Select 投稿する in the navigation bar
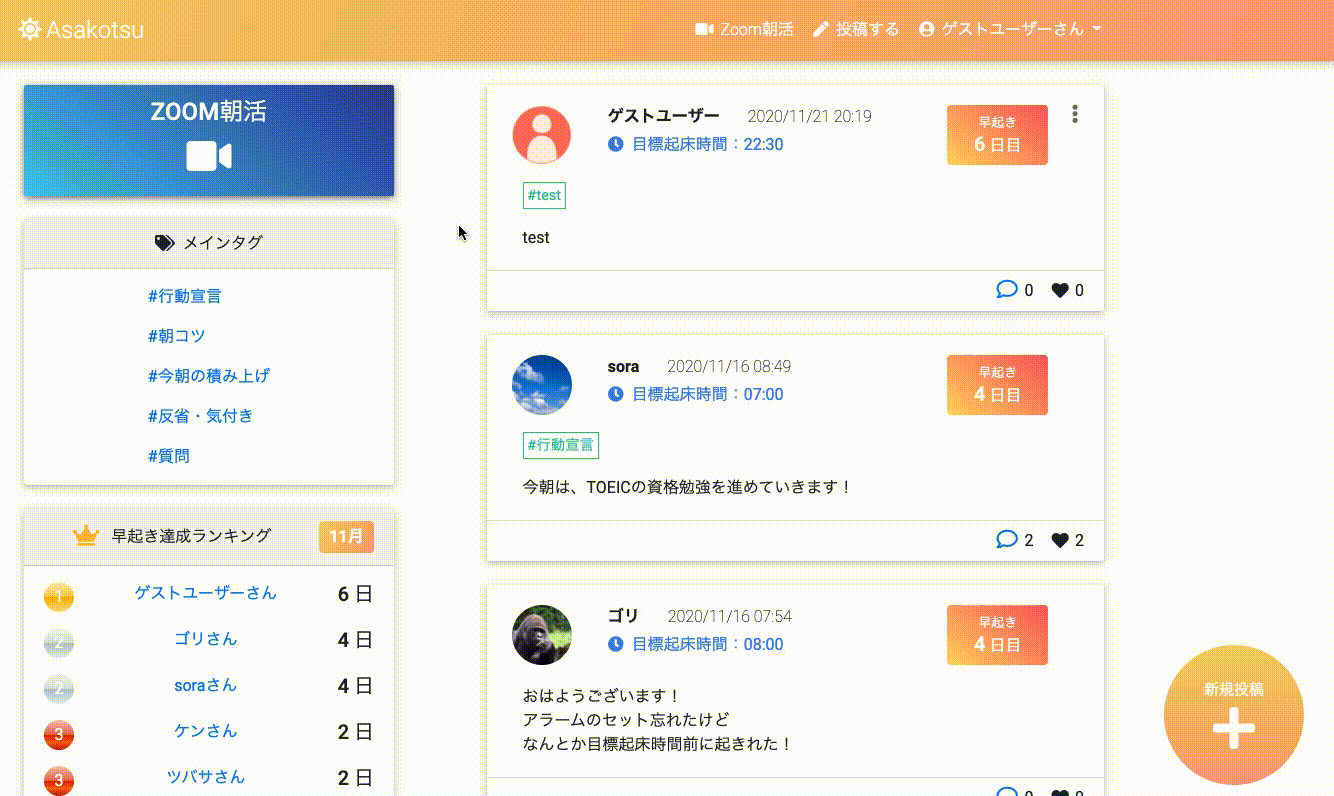The height and width of the screenshot is (796, 1334). [x=866, y=29]
